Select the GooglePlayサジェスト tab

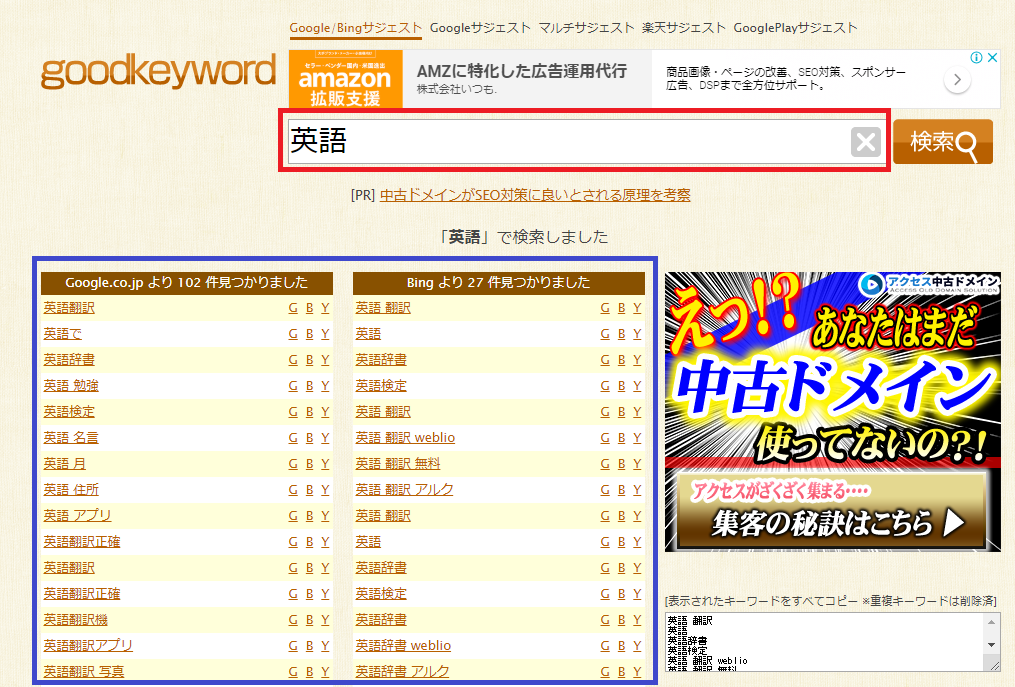[795, 28]
